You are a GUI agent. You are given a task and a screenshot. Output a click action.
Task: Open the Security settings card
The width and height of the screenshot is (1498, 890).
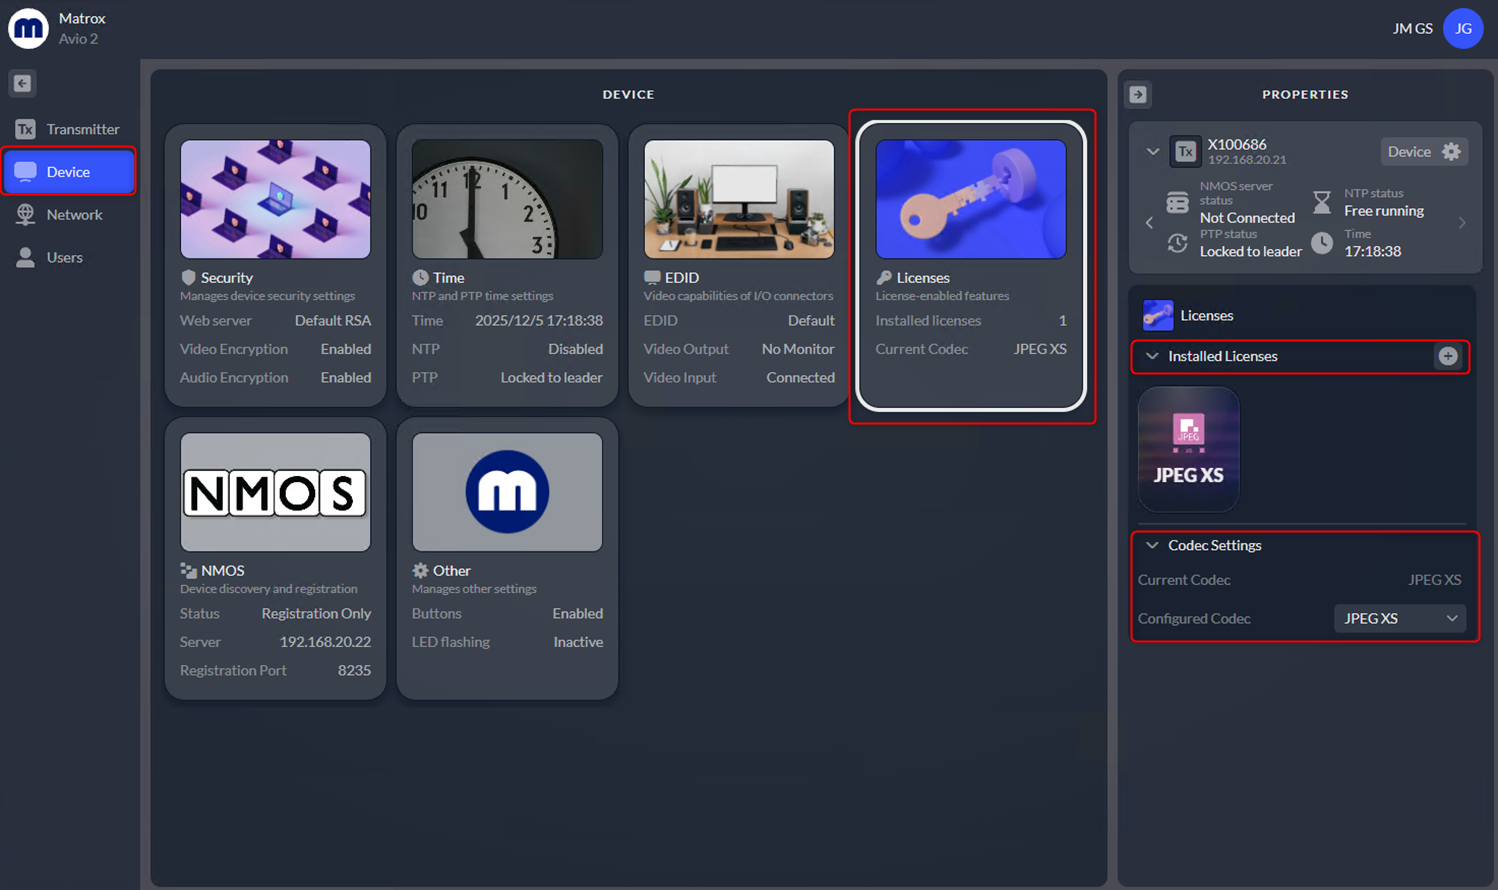(275, 265)
